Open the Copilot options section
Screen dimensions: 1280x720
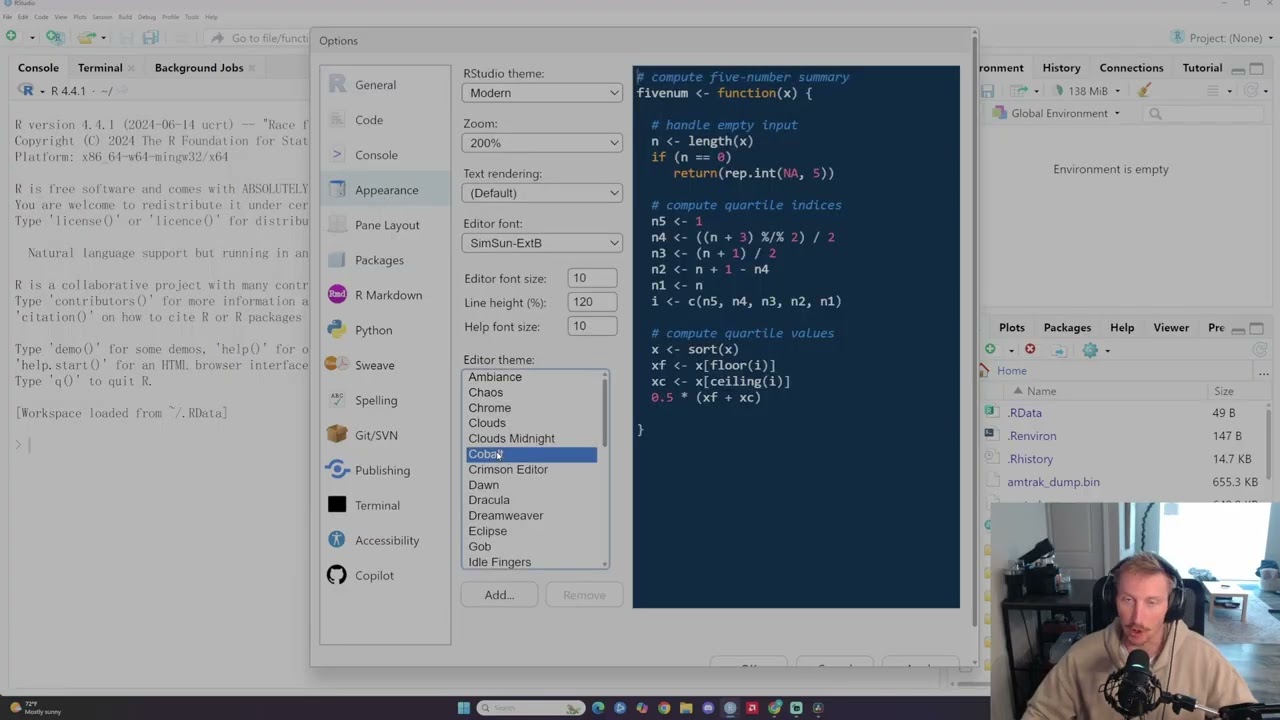[x=385, y=575]
